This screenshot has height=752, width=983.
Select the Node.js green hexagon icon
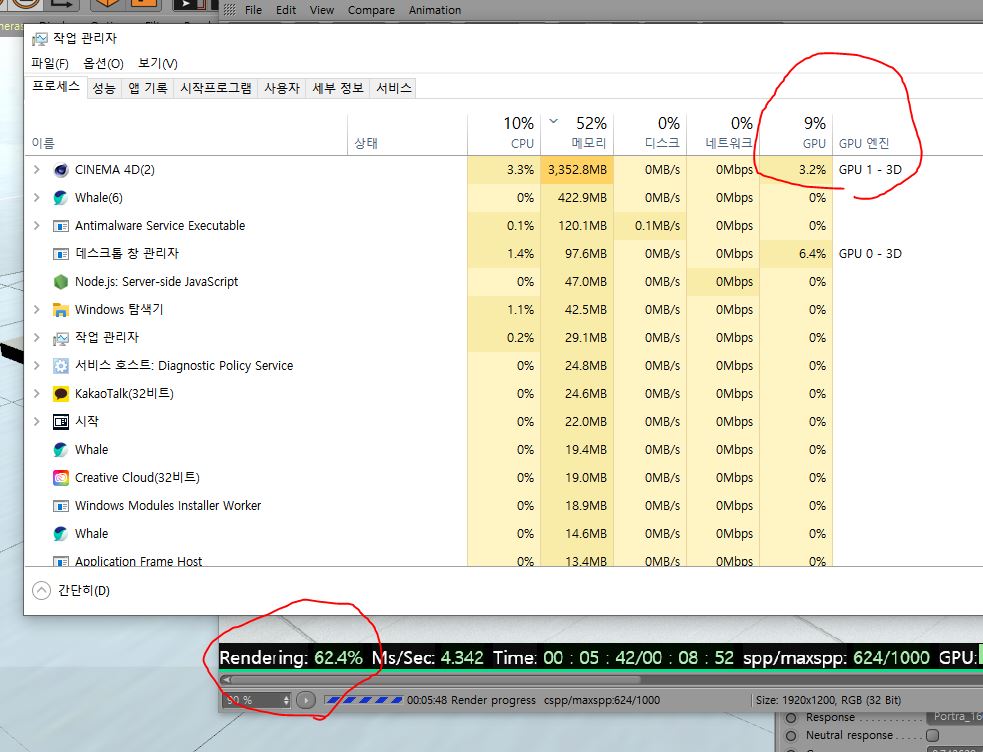(61, 282)
